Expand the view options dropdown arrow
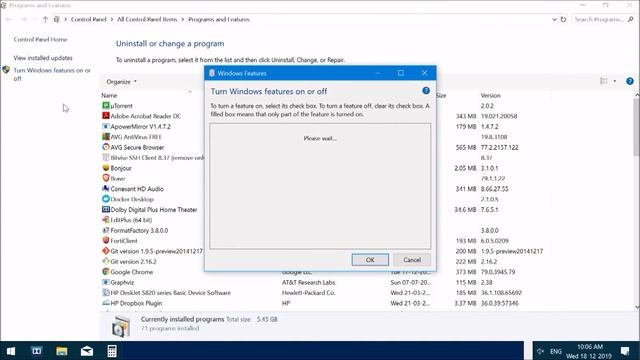 (615, 81)
